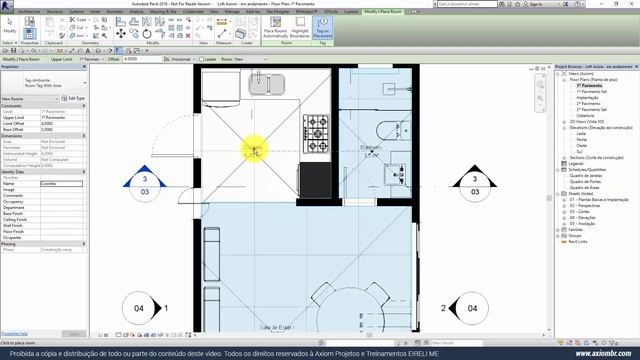Viewport: 640px width, 360px height.
Task: Open the Properties help link
Action: tap(14, 334)
